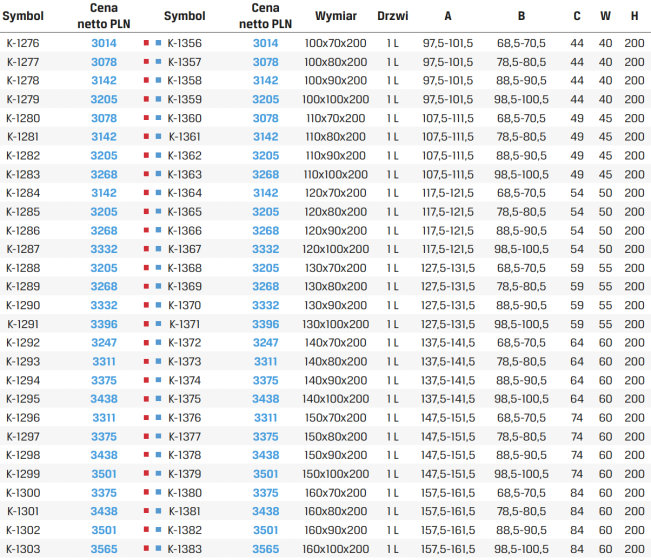
Task: Click A value 157,5-161,5 in K-1303 row
Action: coord(448,549)
